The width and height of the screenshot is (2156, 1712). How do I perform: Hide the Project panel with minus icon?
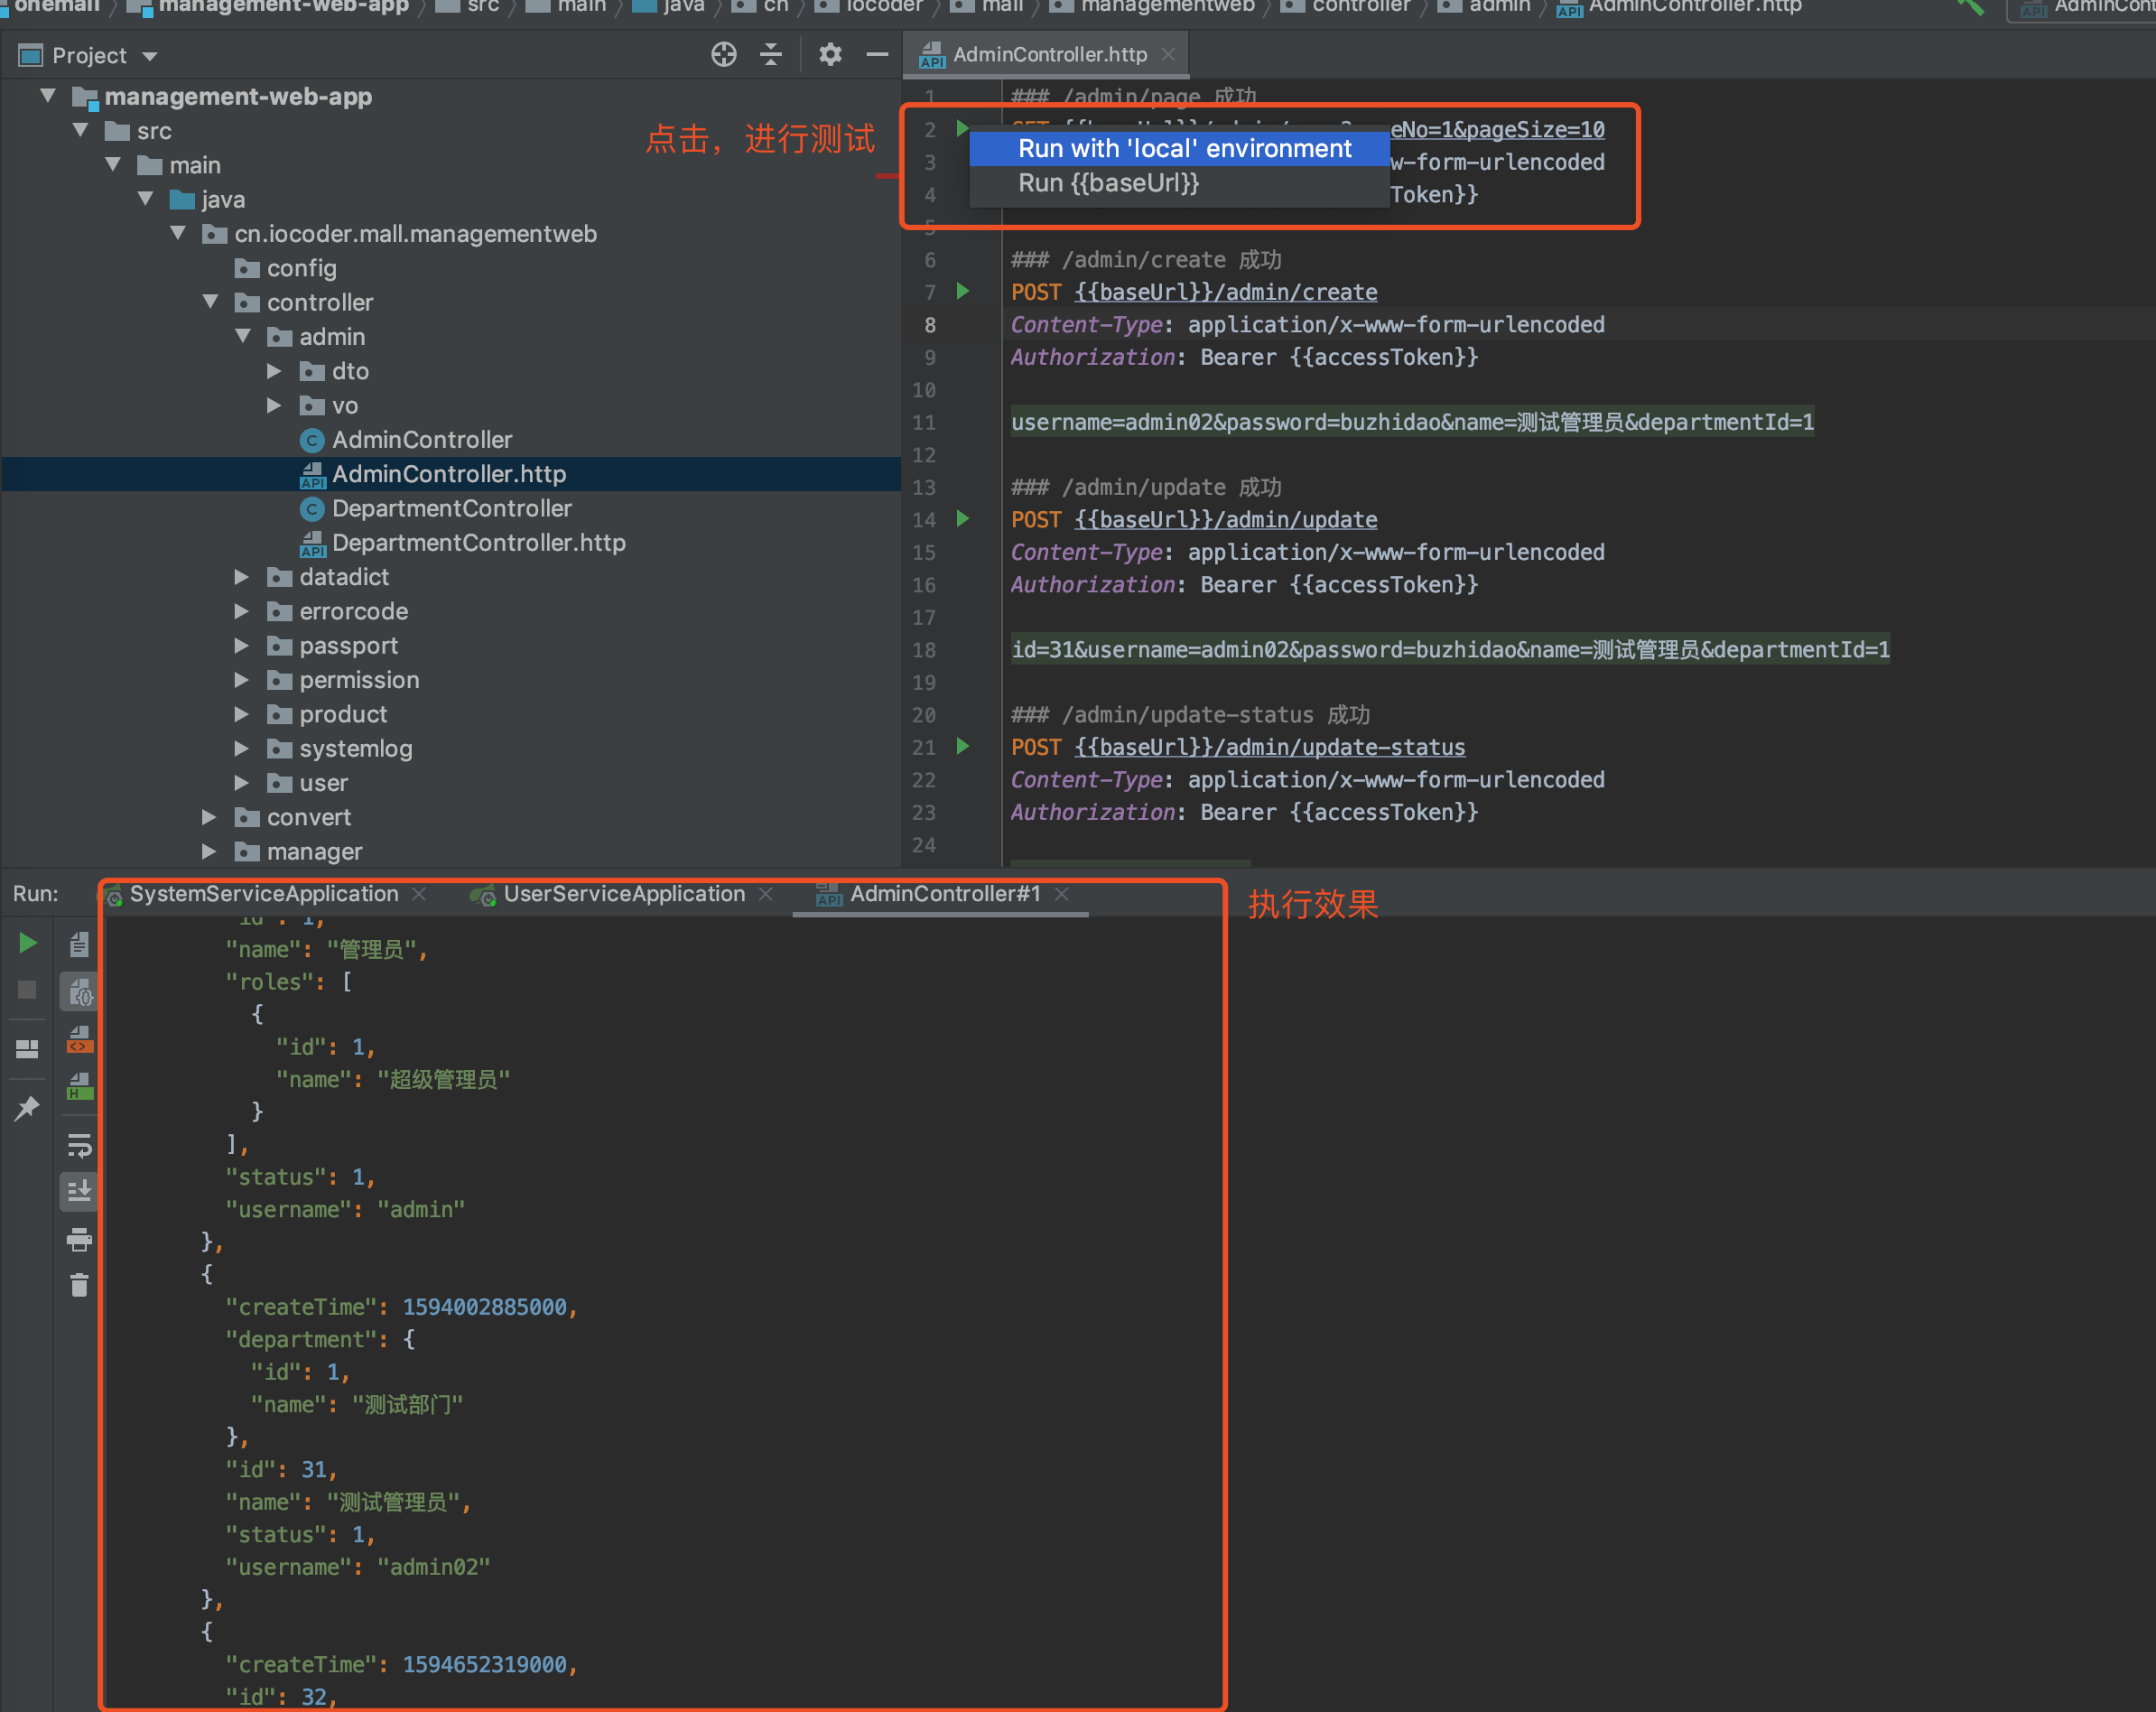click(x=877, y=55)
